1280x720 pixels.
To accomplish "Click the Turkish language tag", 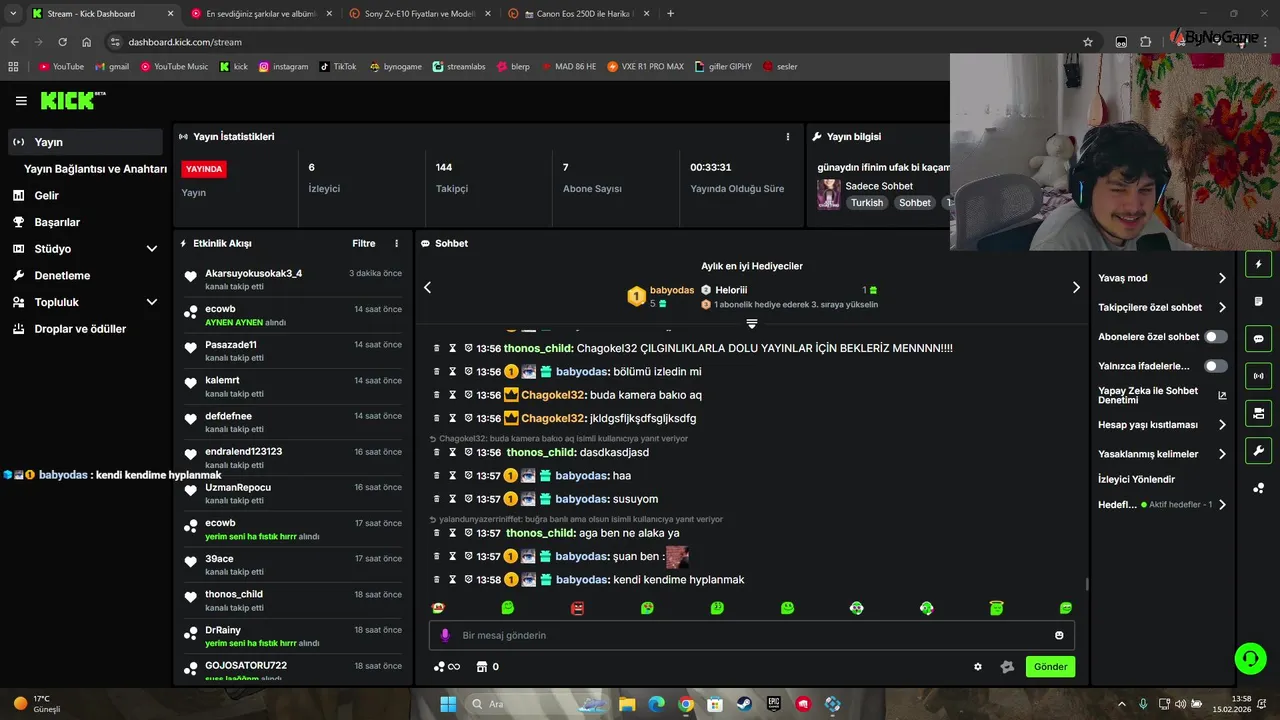I will pyautogui.click(x=867, y=202).
